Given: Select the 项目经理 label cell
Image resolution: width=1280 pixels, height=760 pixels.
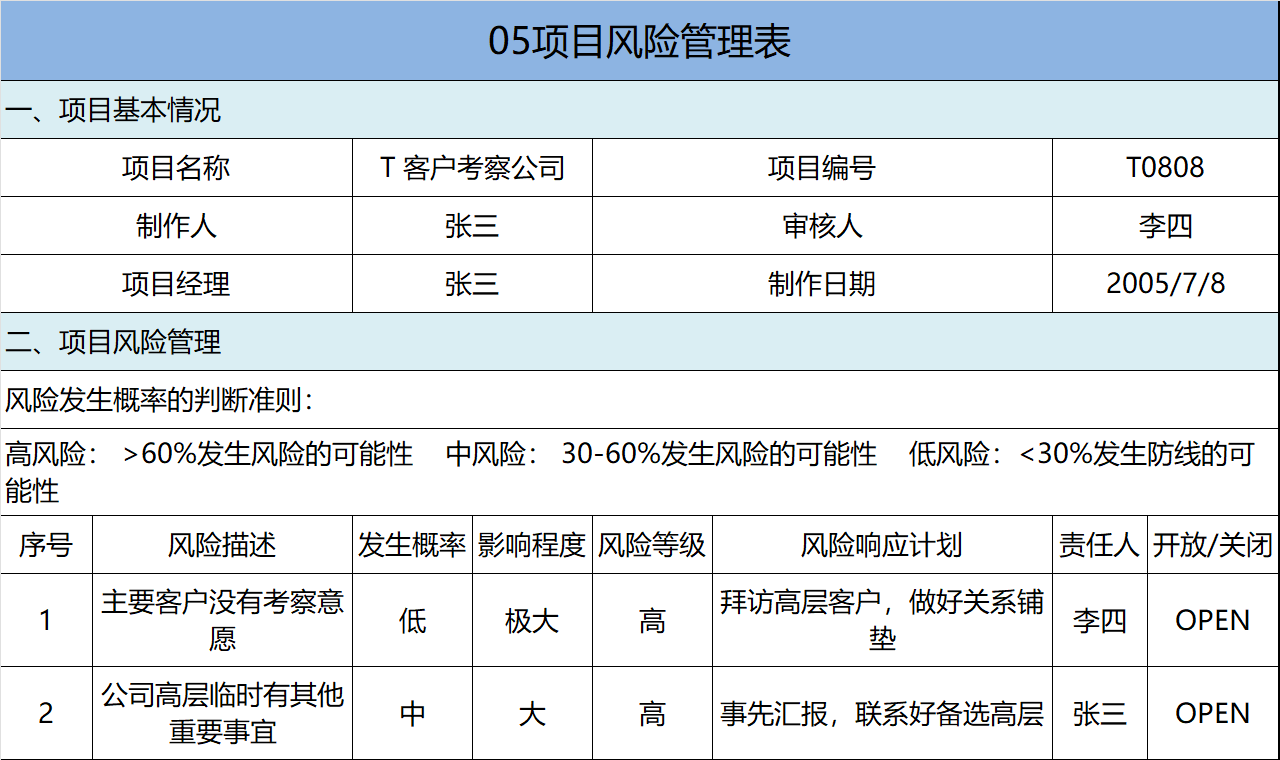Looking at the screenshot, I should click(176, 284).
